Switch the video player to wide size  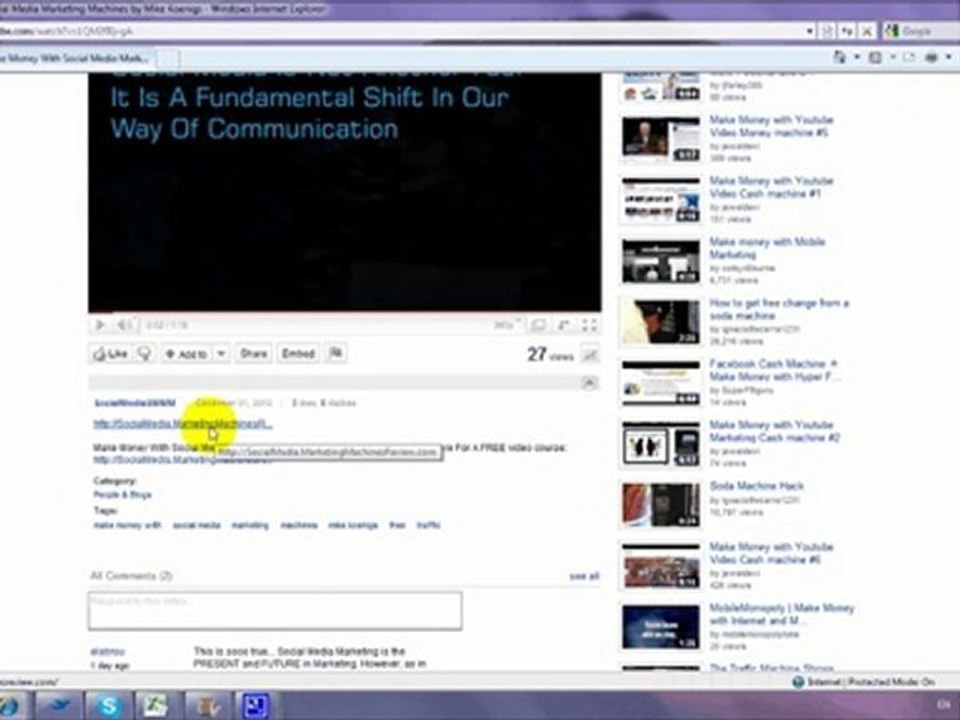pos(538,325)
